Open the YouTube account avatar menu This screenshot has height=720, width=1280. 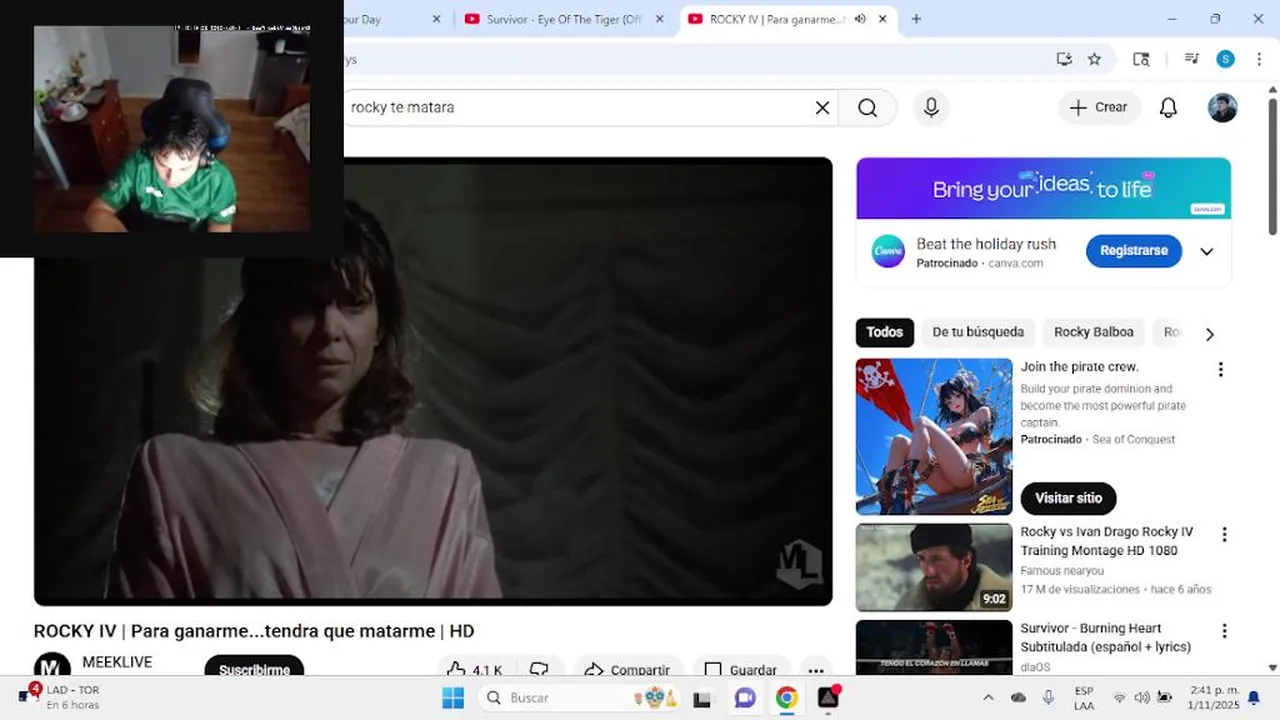[x=1222, y=108]
